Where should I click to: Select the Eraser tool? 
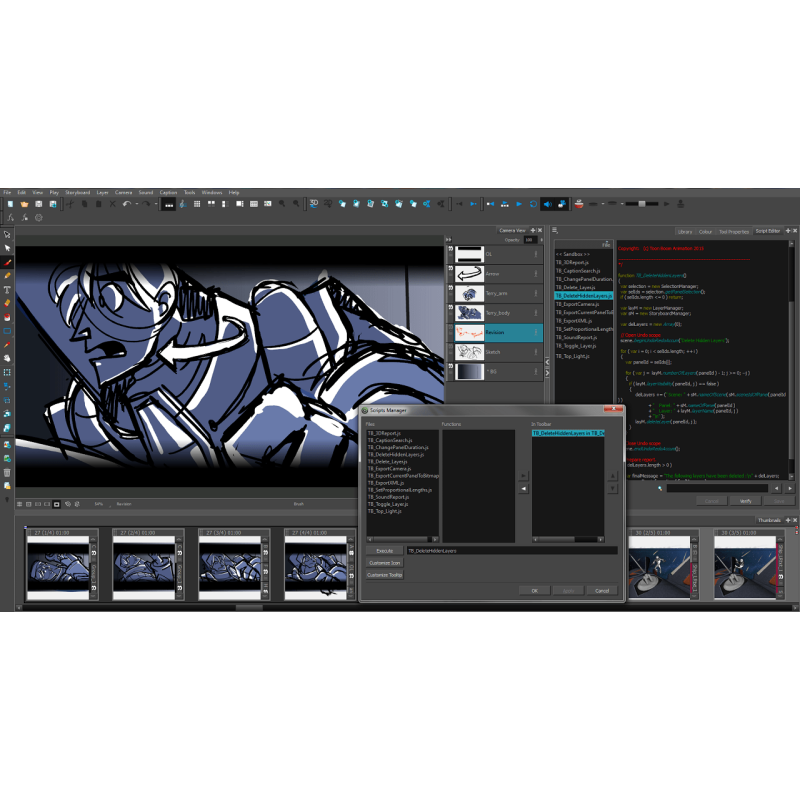pyautogui.click(x=7, y=302)
